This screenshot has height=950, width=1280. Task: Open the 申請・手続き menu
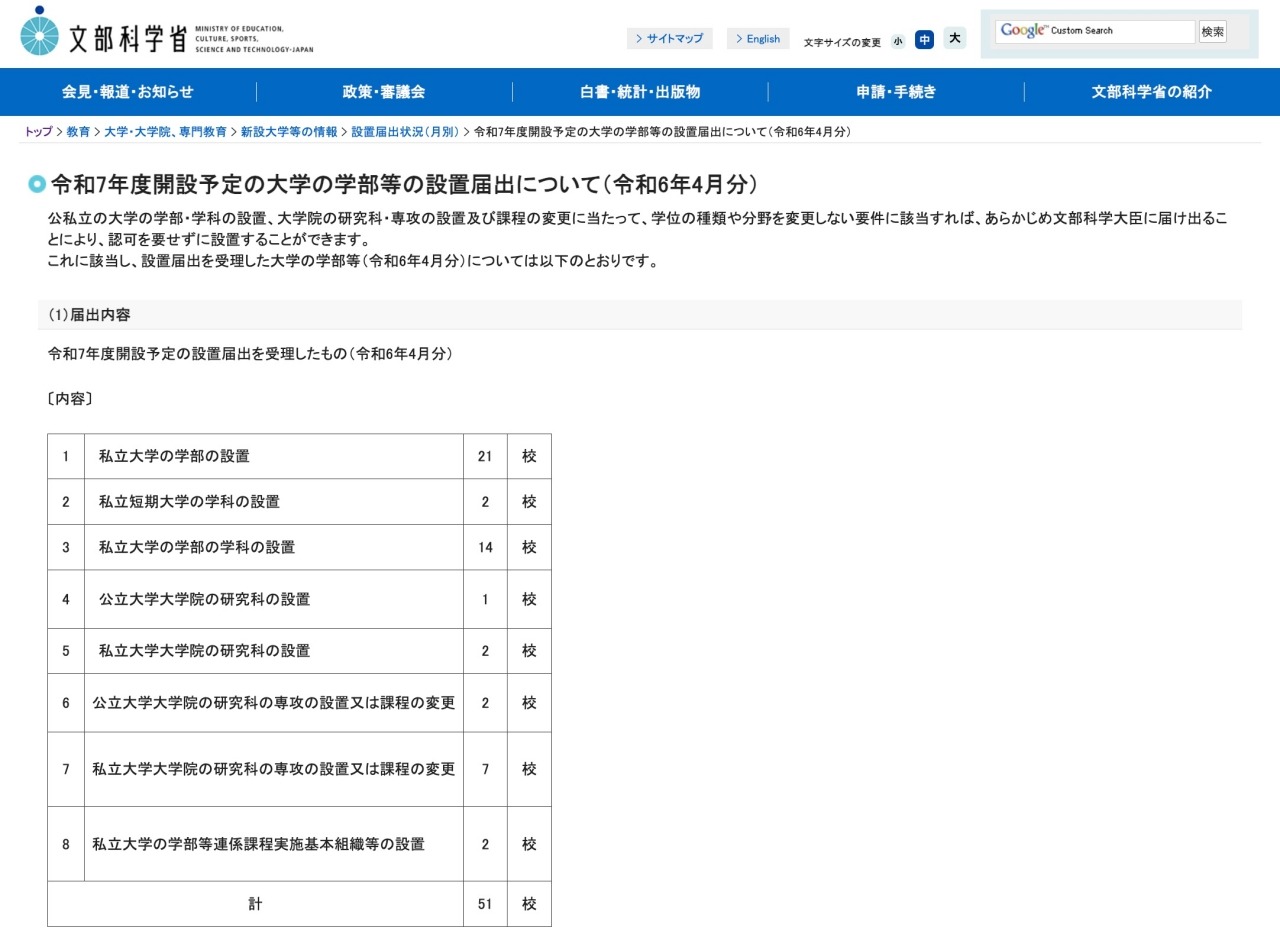point(896,92)
